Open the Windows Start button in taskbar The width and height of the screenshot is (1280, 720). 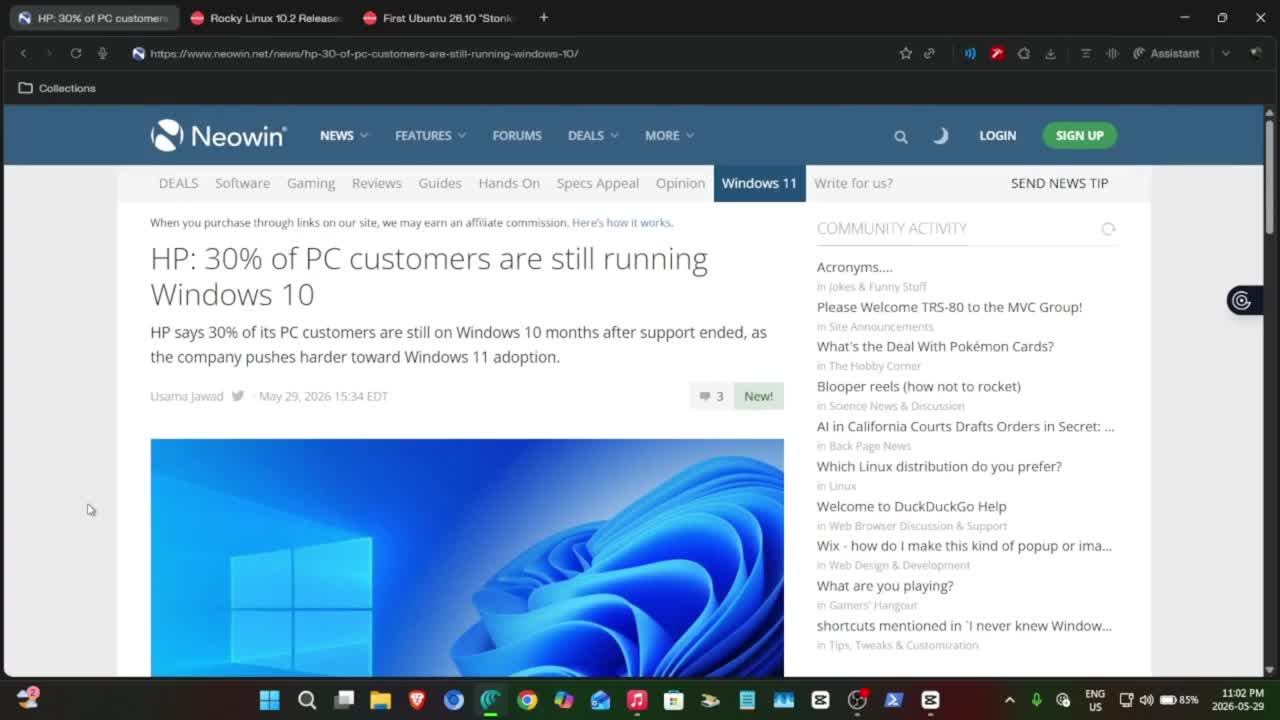[x=270, y=700]
